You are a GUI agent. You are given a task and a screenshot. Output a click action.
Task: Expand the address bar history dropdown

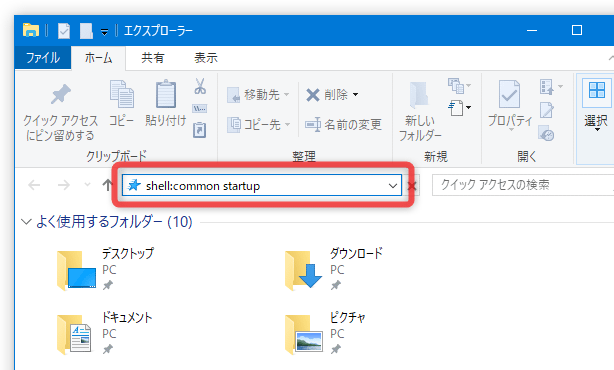393,186
